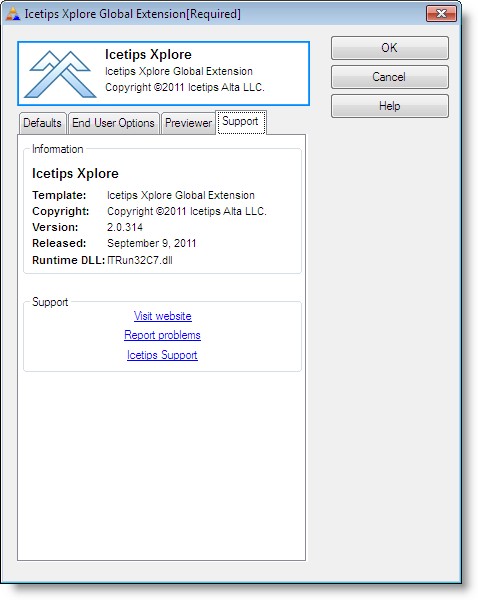Click the Support tab
478x600 pixels.
(241, 122)
